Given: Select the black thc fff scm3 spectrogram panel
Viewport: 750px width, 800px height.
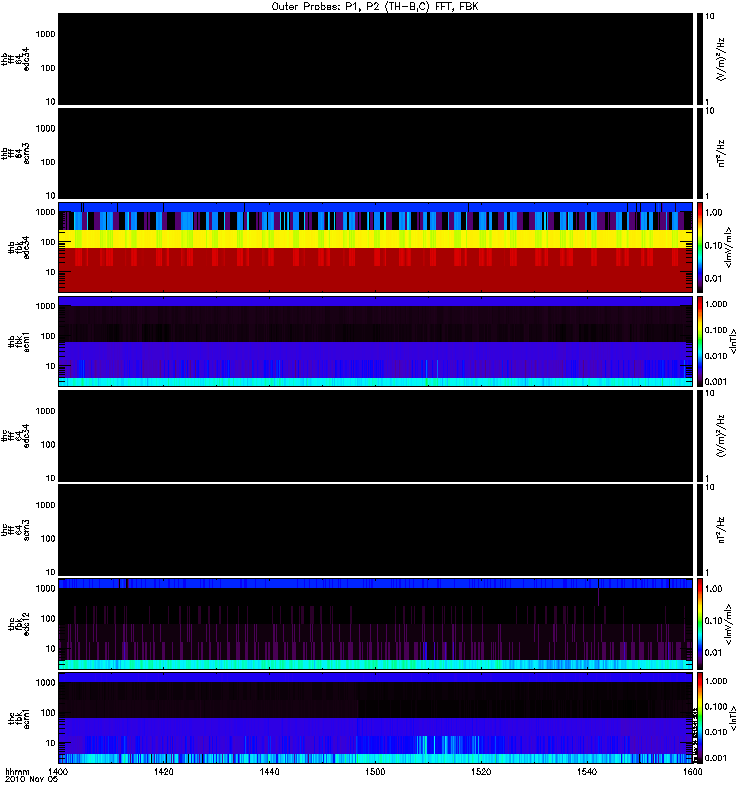Looking at the screenshot, I should tap(376, 530).
